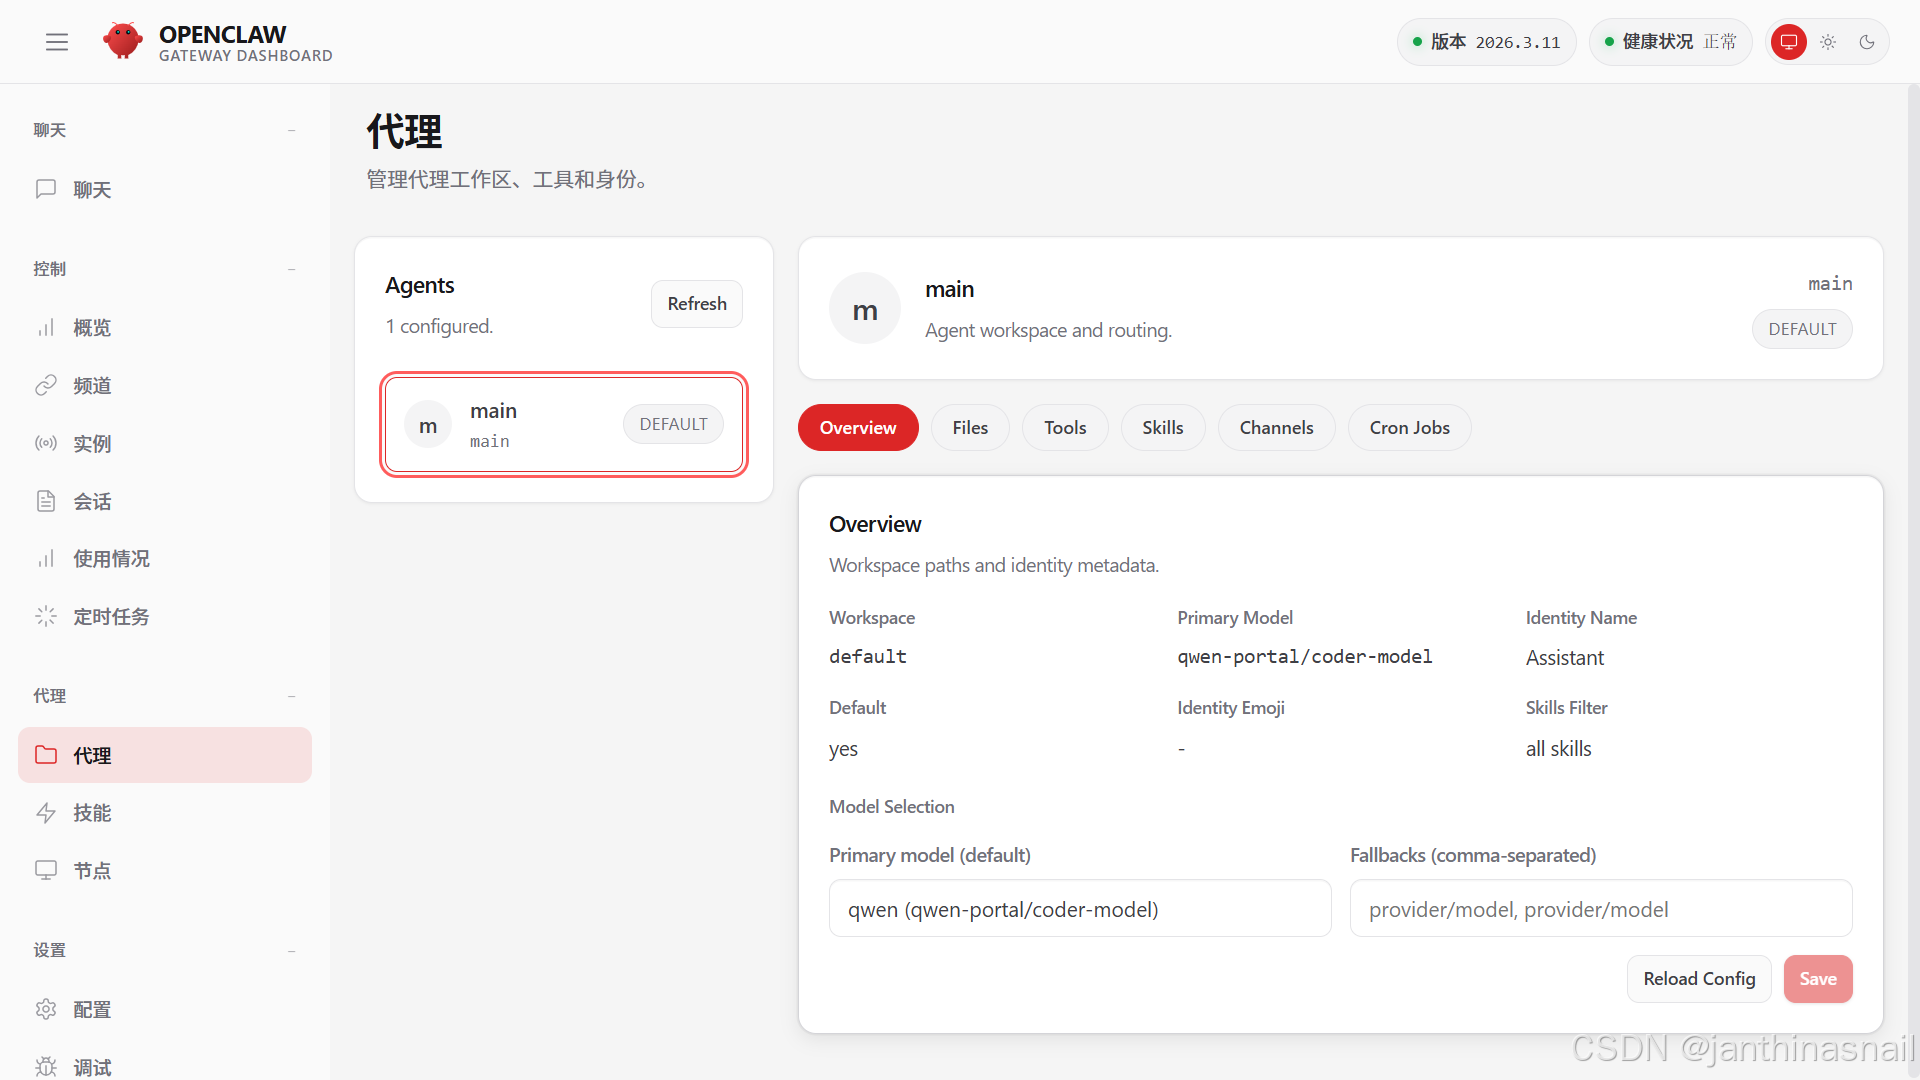Viewport: 1920px width, 1080px height.
Task: Open the Primary model combo box
Action: pyautogui.click(x=1079, y=909)
